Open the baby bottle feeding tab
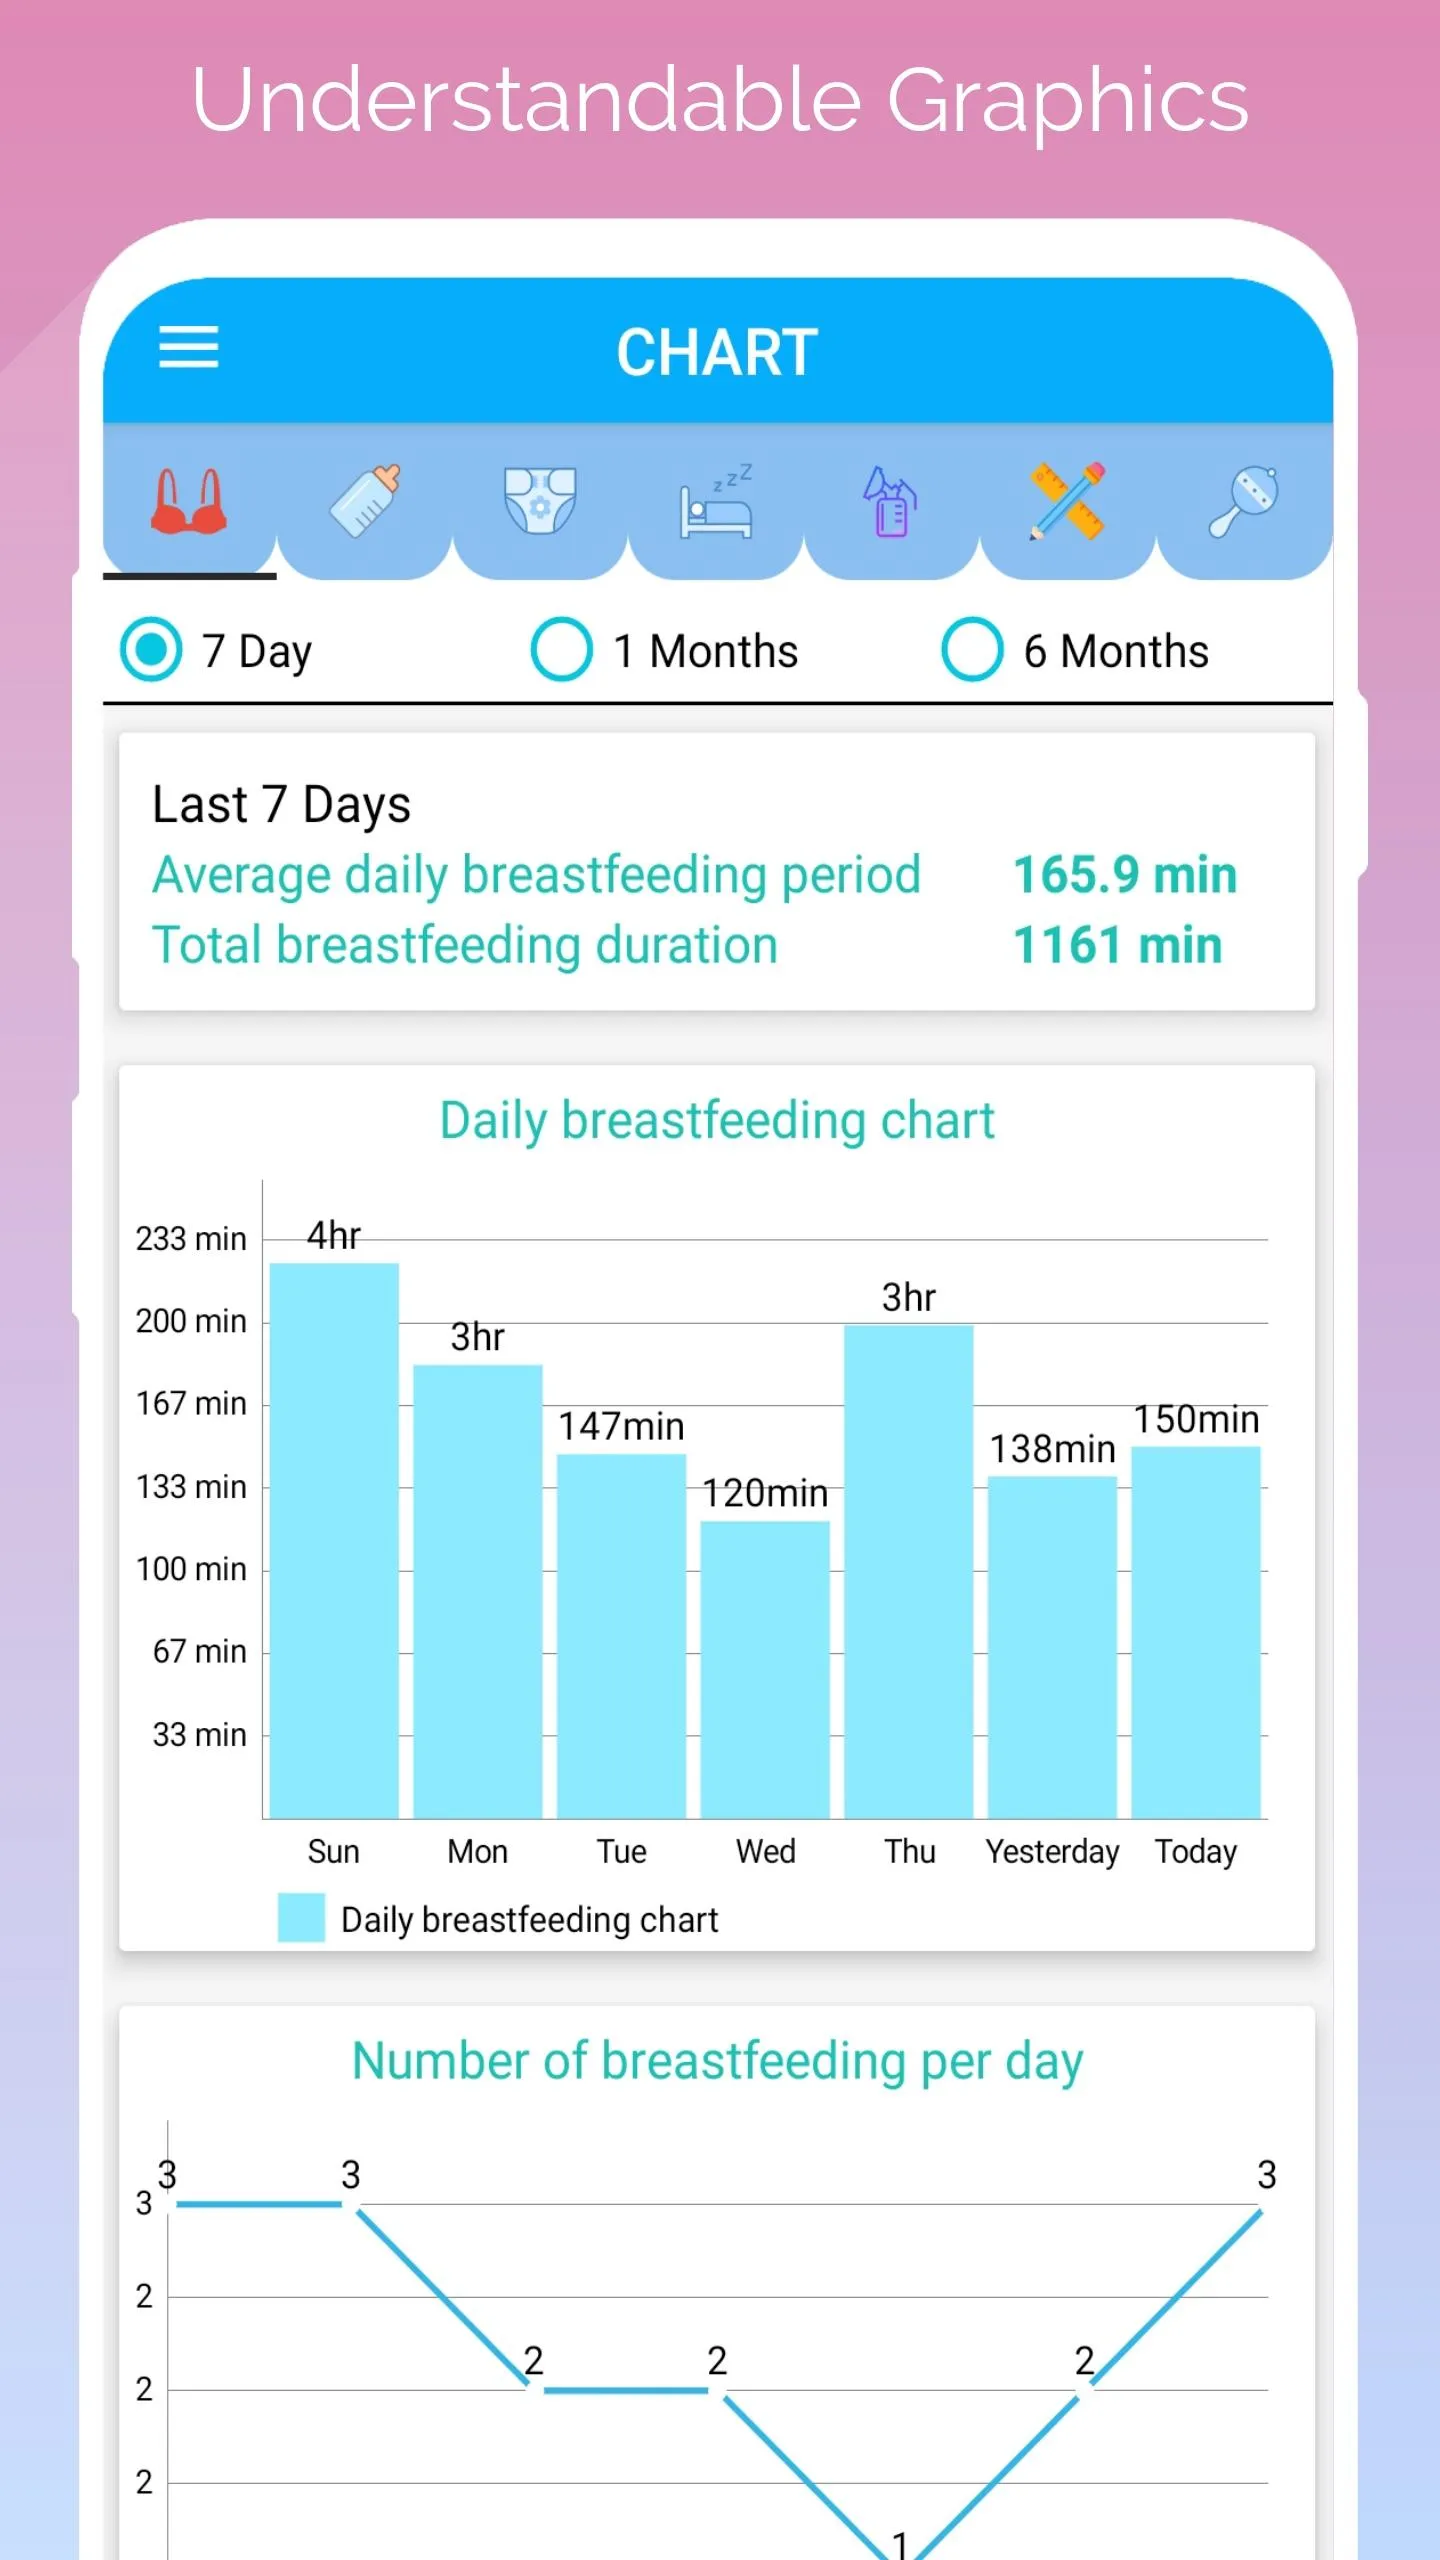 [365, 500]
